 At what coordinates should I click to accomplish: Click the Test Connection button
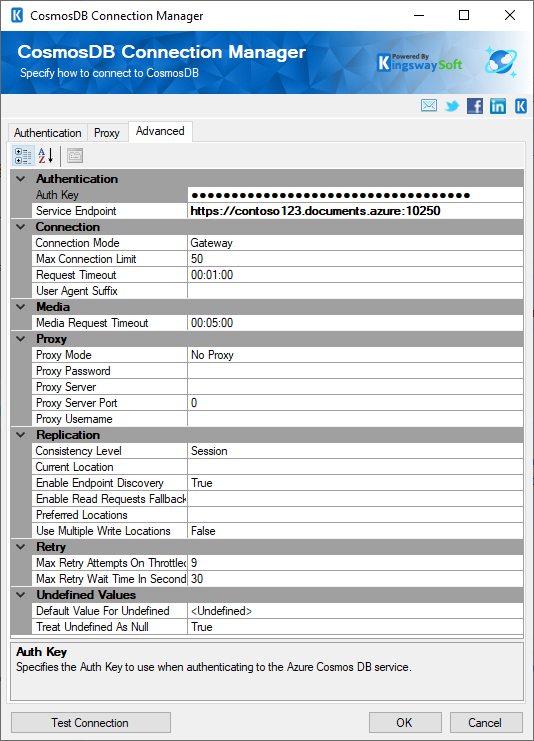tap(90, 723)
